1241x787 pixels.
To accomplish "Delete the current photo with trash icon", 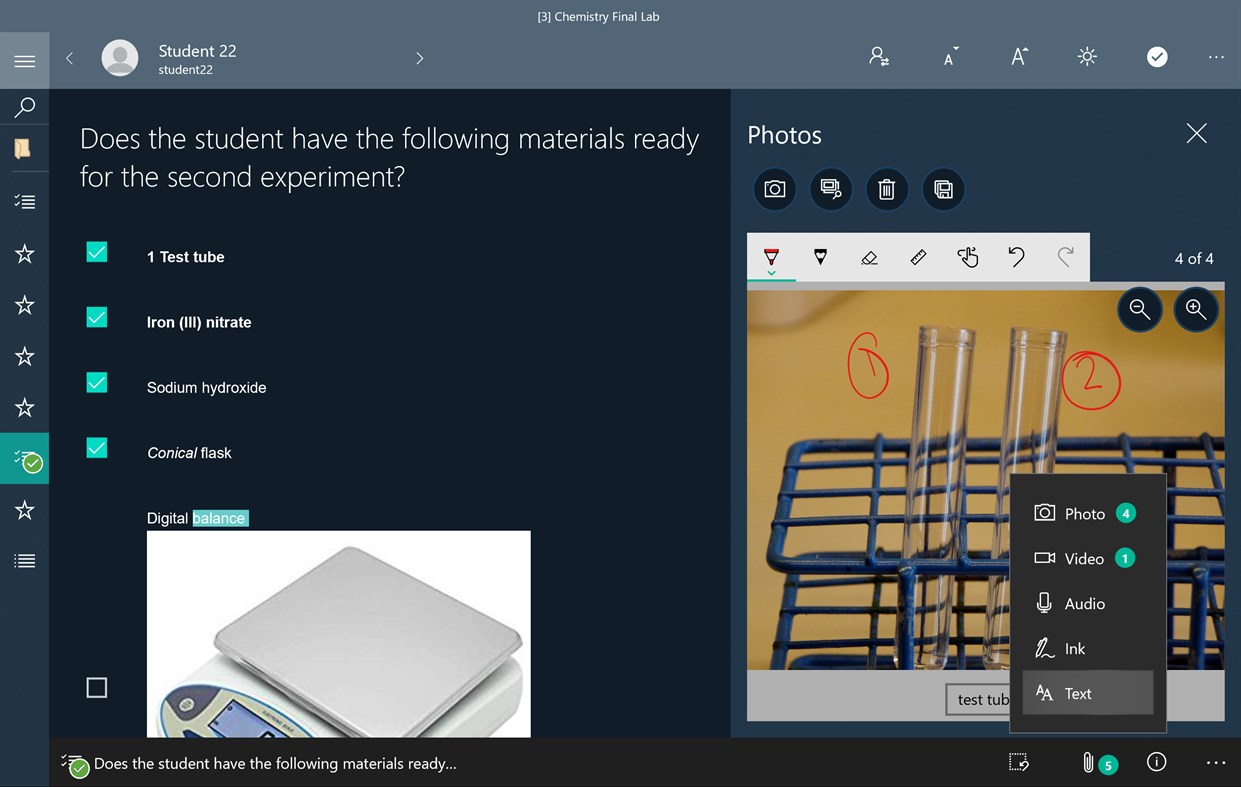I will tap(886, 189).
